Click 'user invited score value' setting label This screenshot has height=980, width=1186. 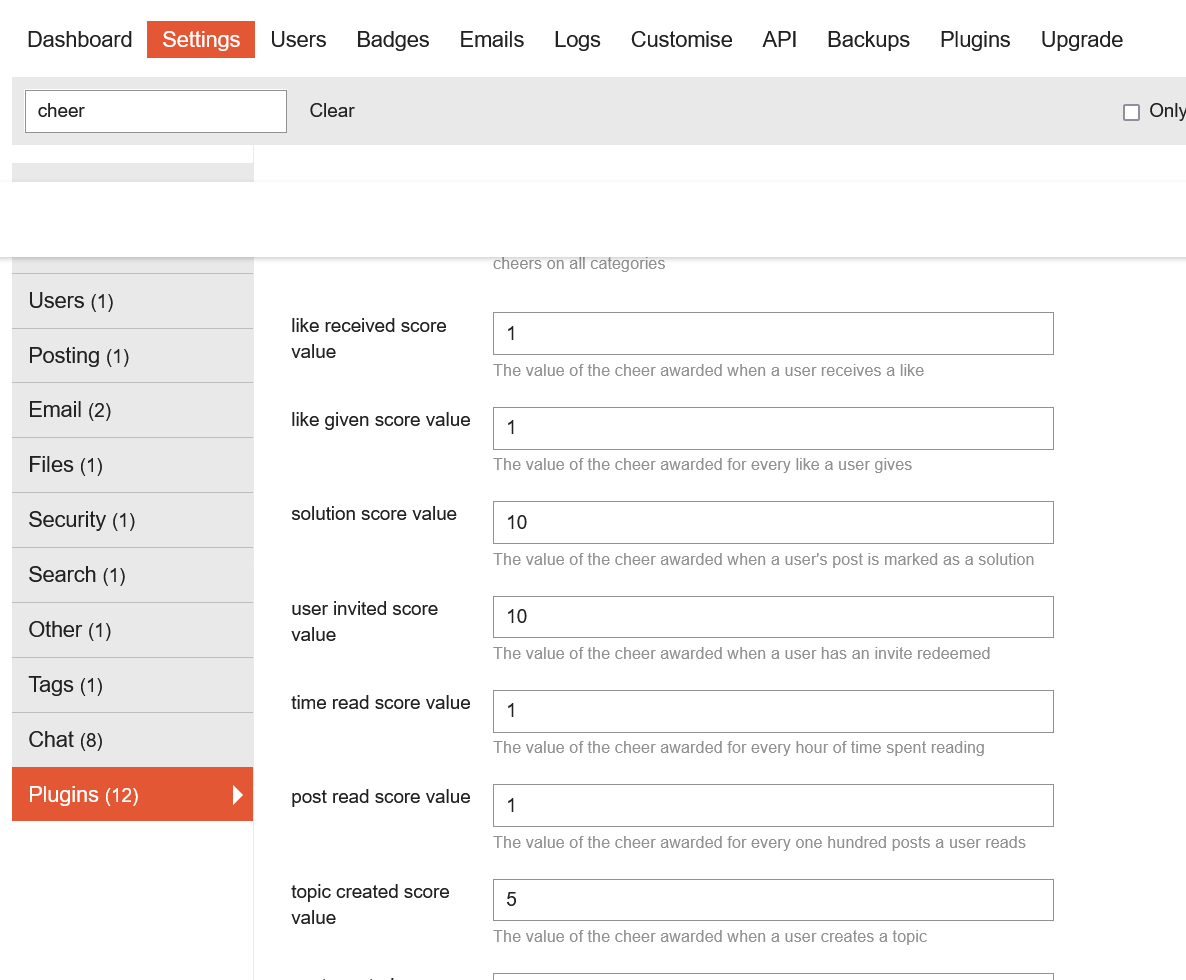pos(365,622)
